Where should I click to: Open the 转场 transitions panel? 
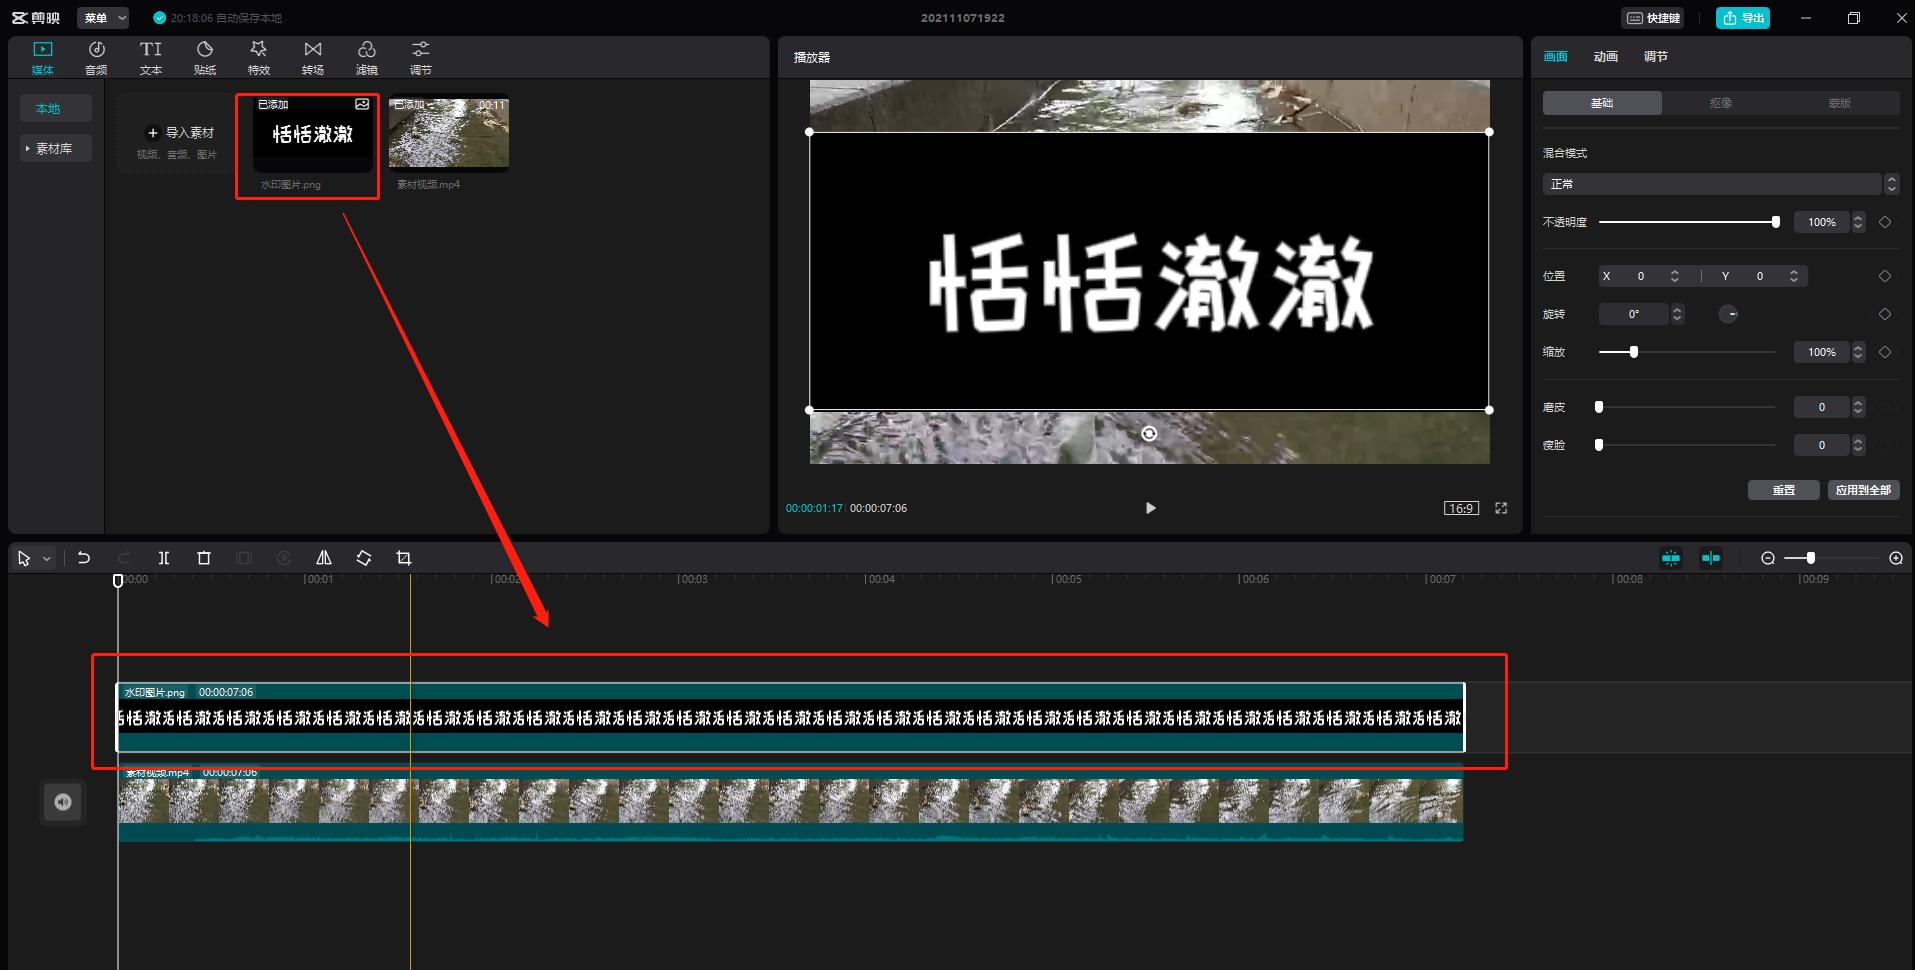(312, 56)
